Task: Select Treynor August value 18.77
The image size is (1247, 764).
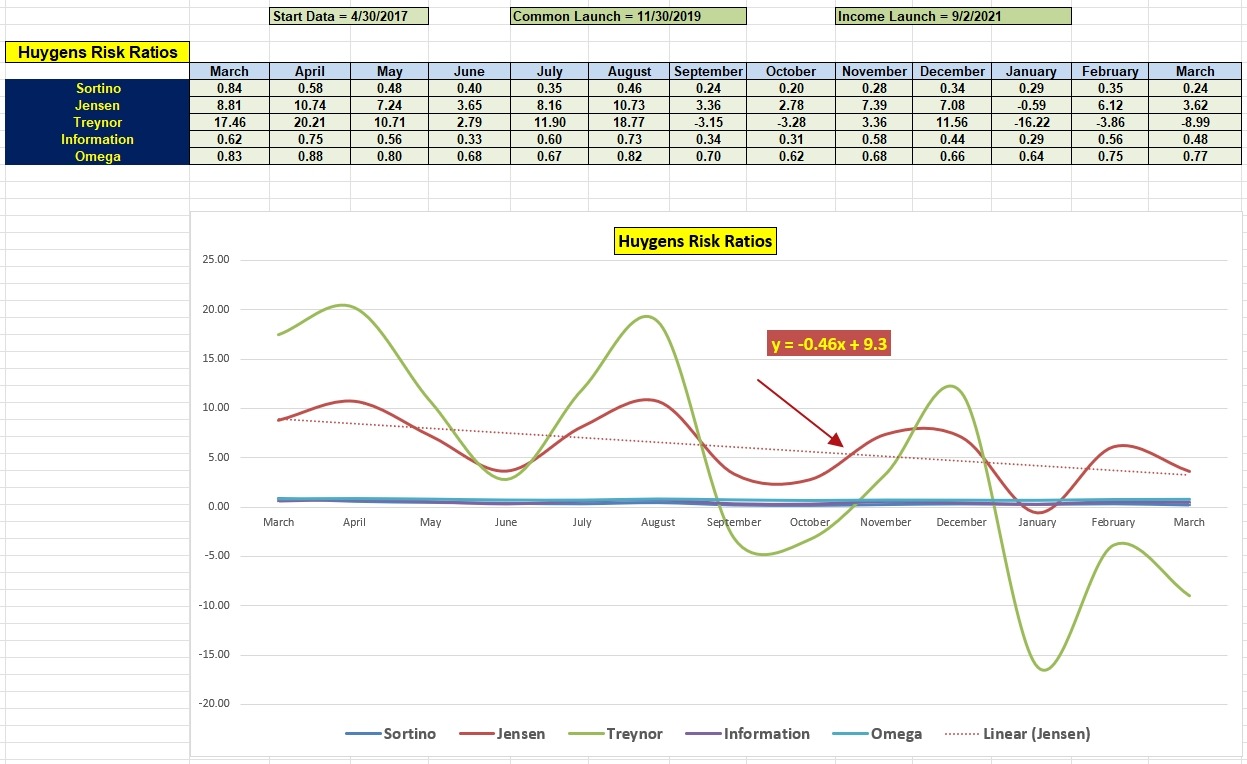Action: tap(630, 122)
